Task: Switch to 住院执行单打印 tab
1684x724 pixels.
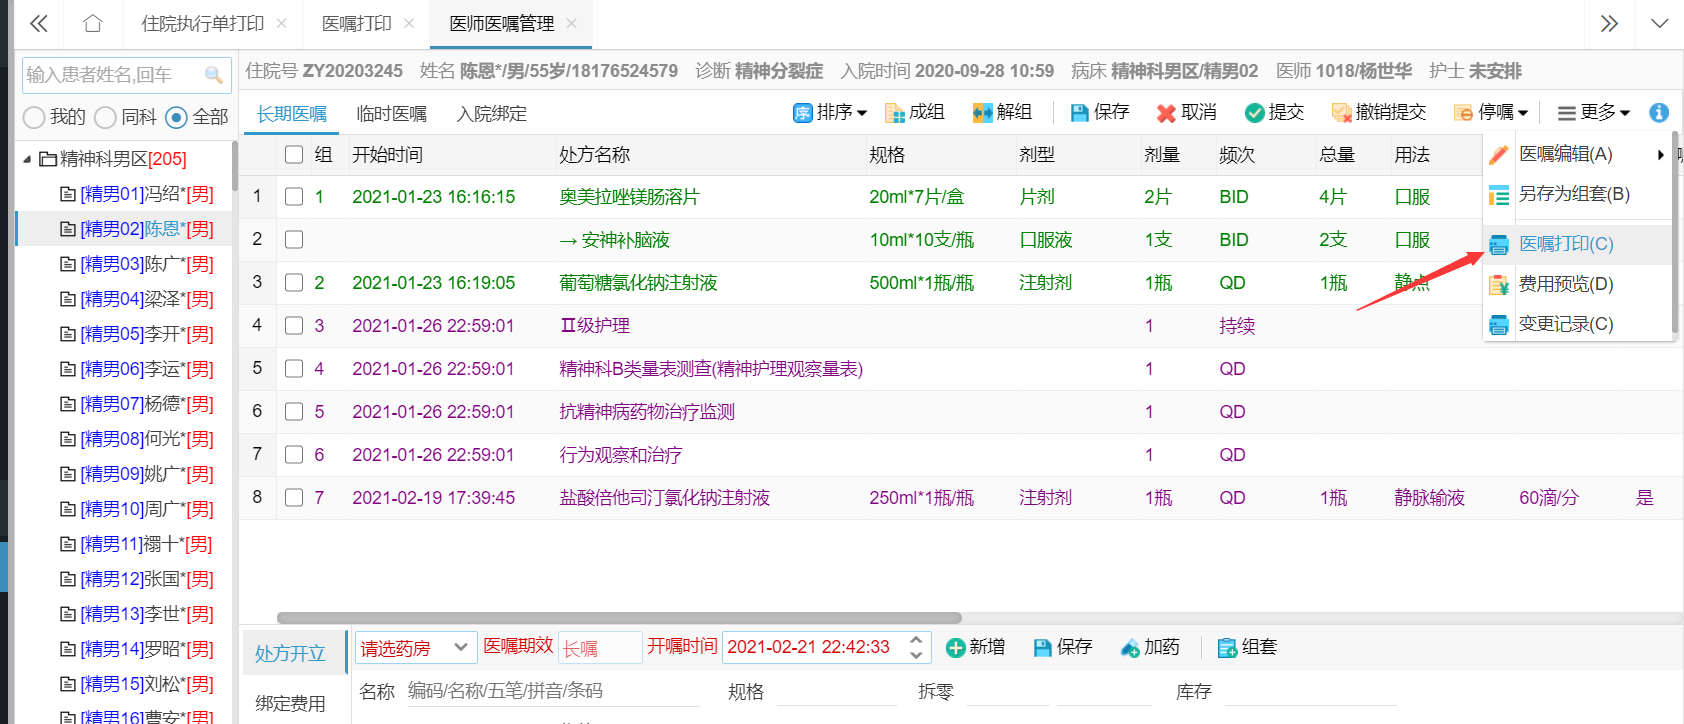Action: click(x=202, y=24)
